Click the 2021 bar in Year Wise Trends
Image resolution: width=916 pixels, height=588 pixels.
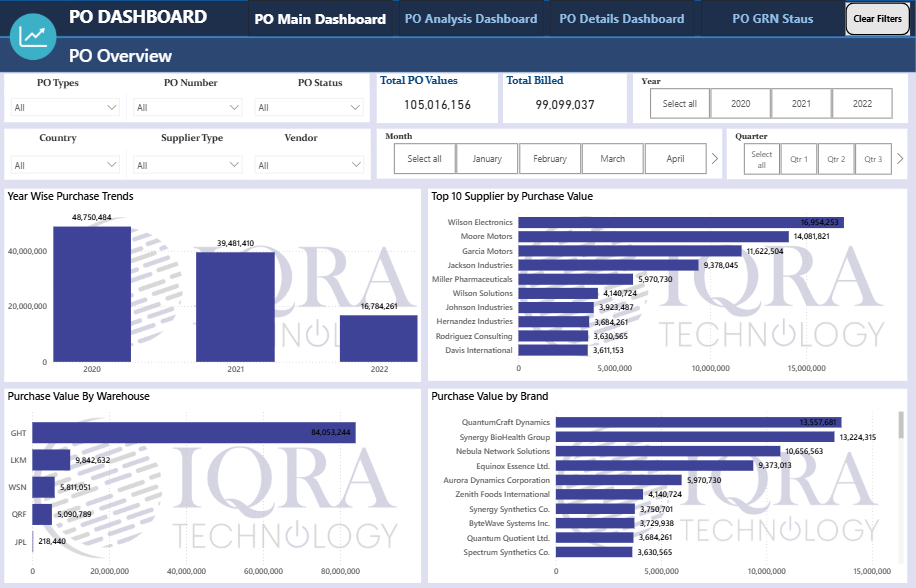(235, 307)
